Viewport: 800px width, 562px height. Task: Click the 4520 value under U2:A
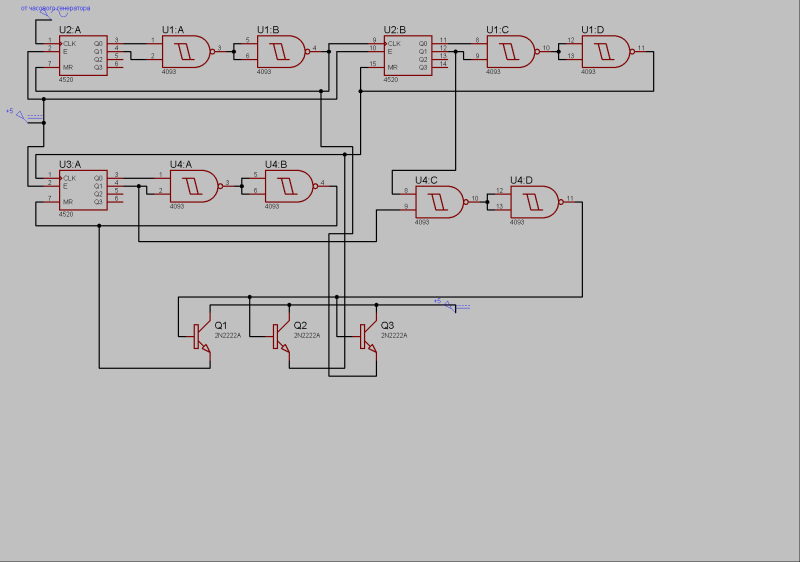point(66,80)
